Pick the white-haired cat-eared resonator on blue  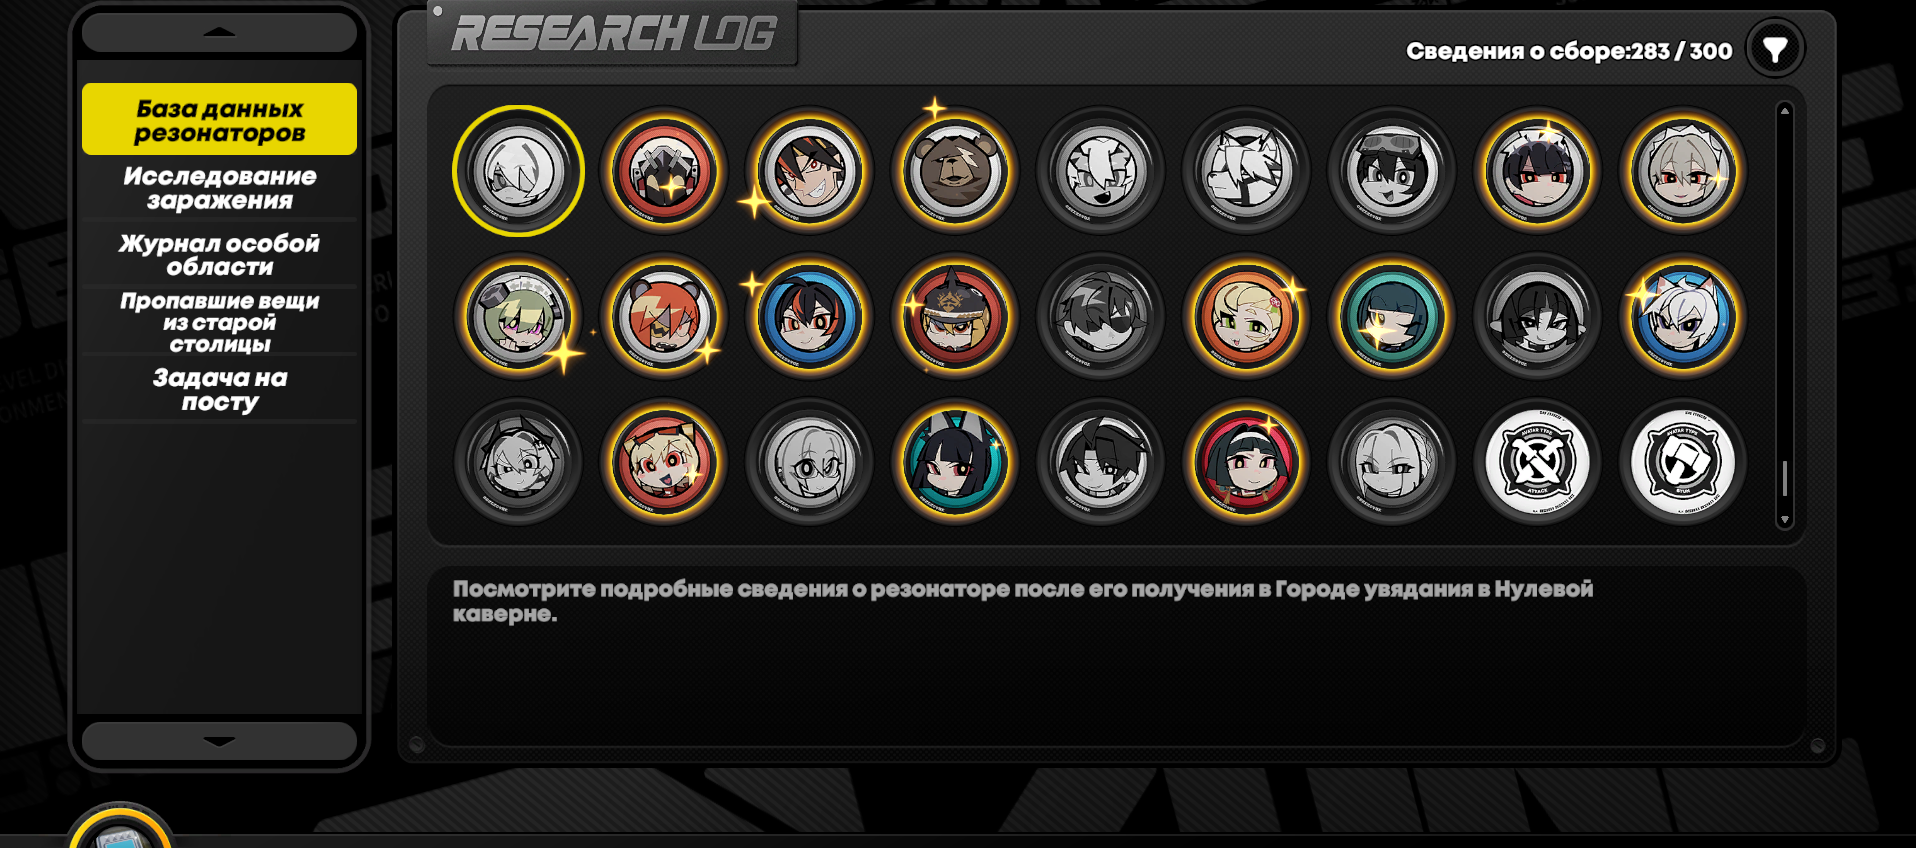click(1683, 317)
